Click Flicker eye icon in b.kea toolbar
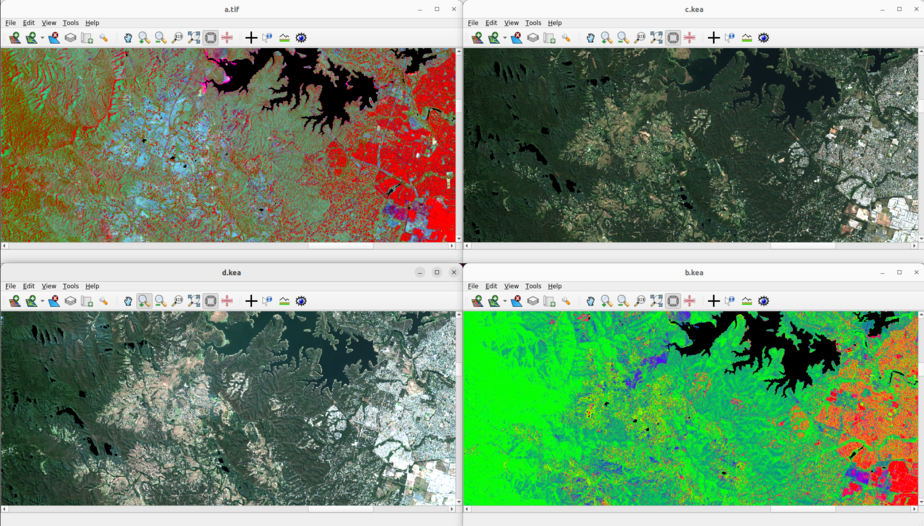924x526 pixels. 764,301
